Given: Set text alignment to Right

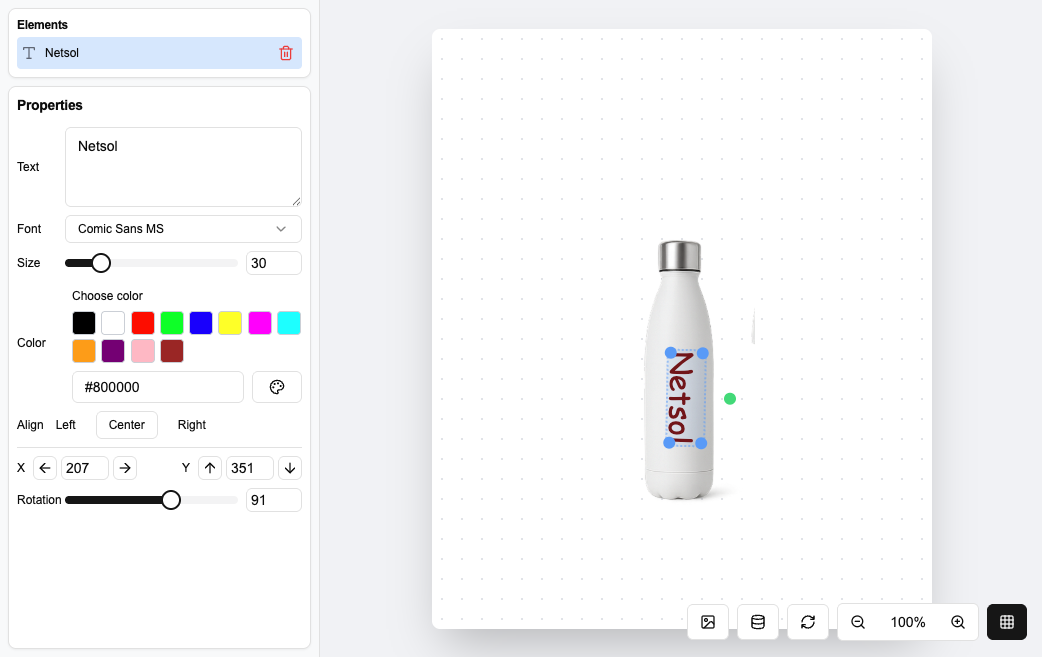Looking at the screenshot, I should (192, 425).
